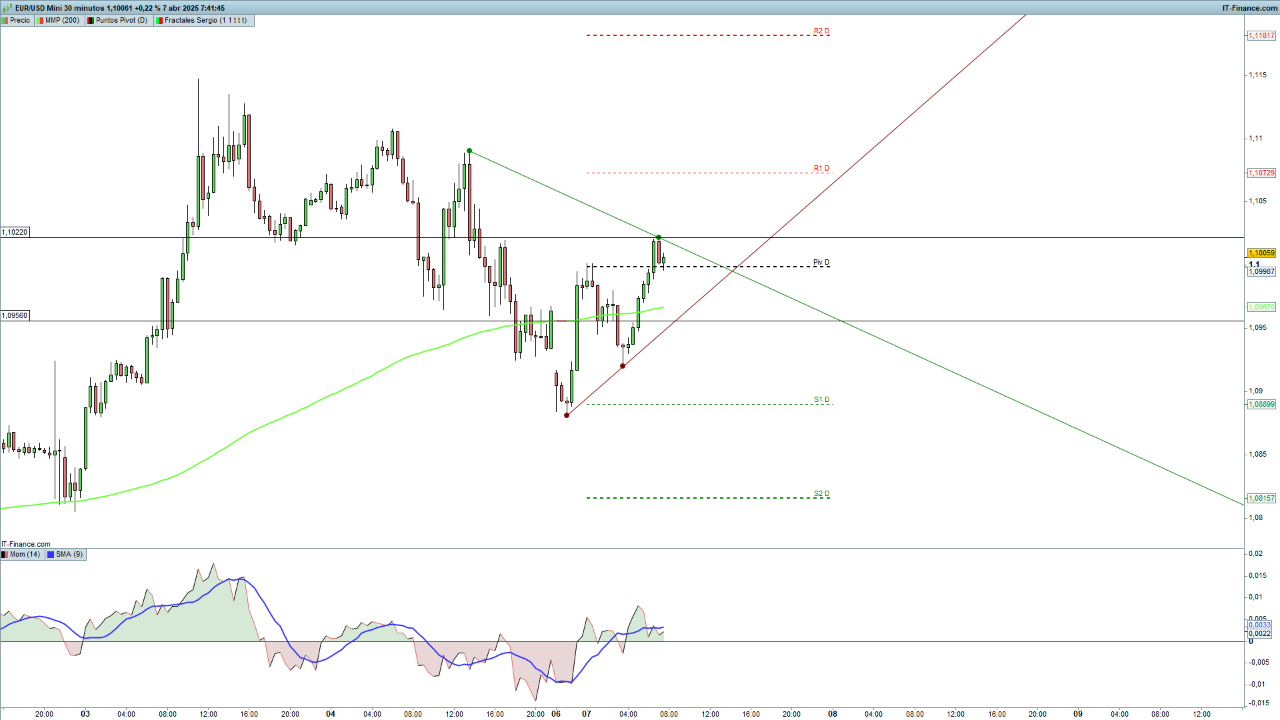
Task: Click the chart title EUR/USD Mini 30 minutos
Action: point(61,7)
